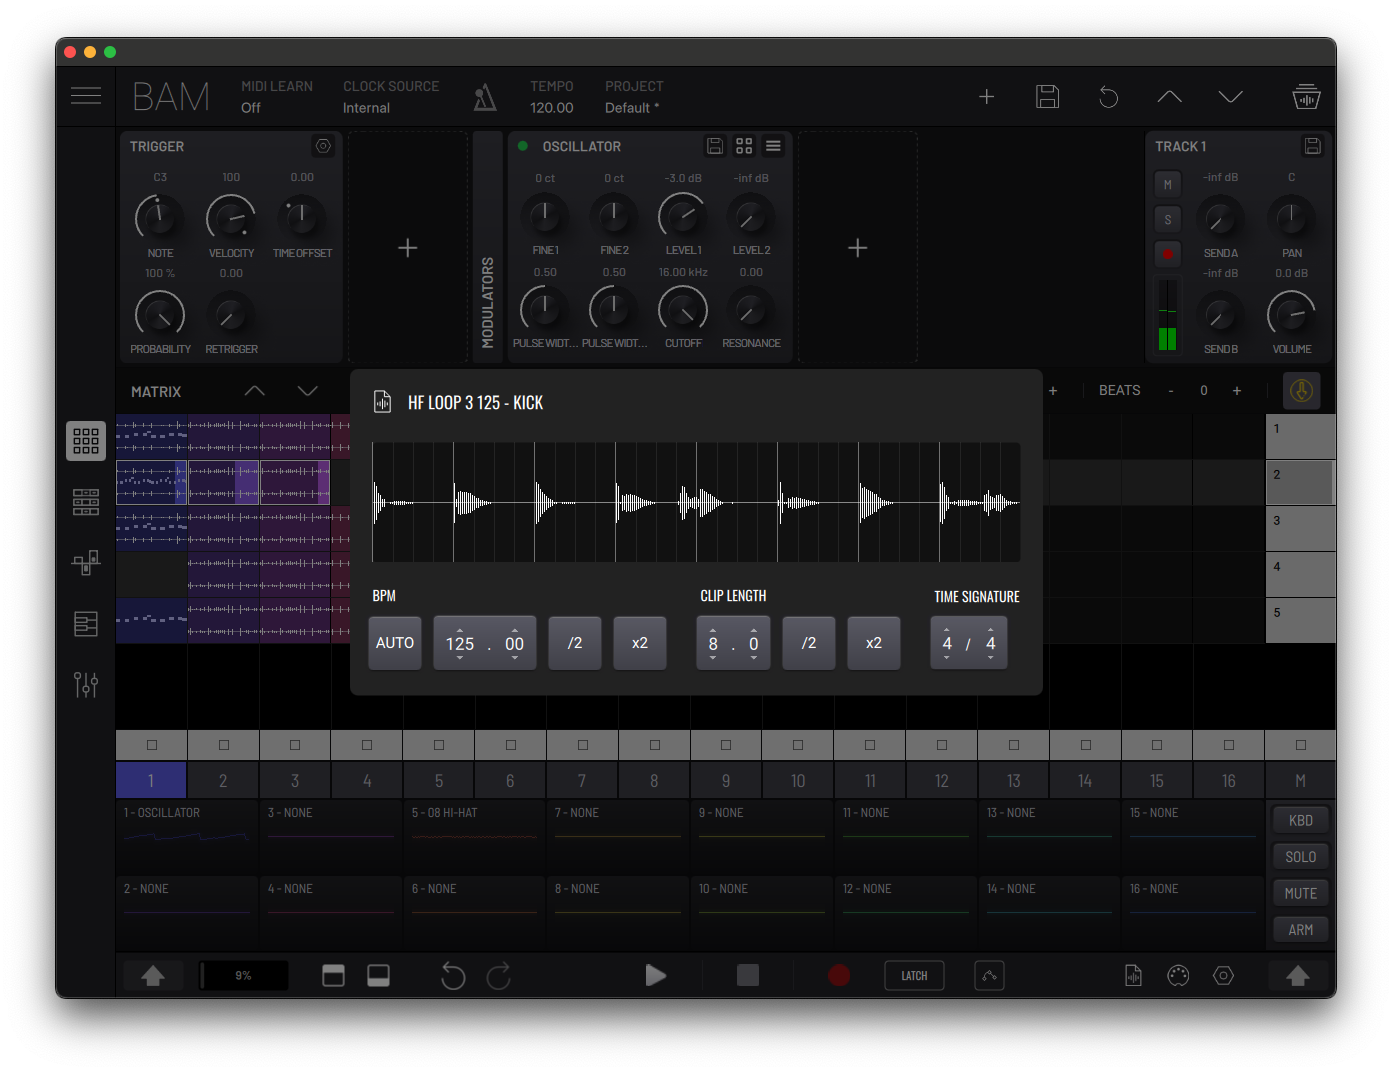Save the project with the disk icon
Screen dimensions: 1392x1072
click(1047, 97)
